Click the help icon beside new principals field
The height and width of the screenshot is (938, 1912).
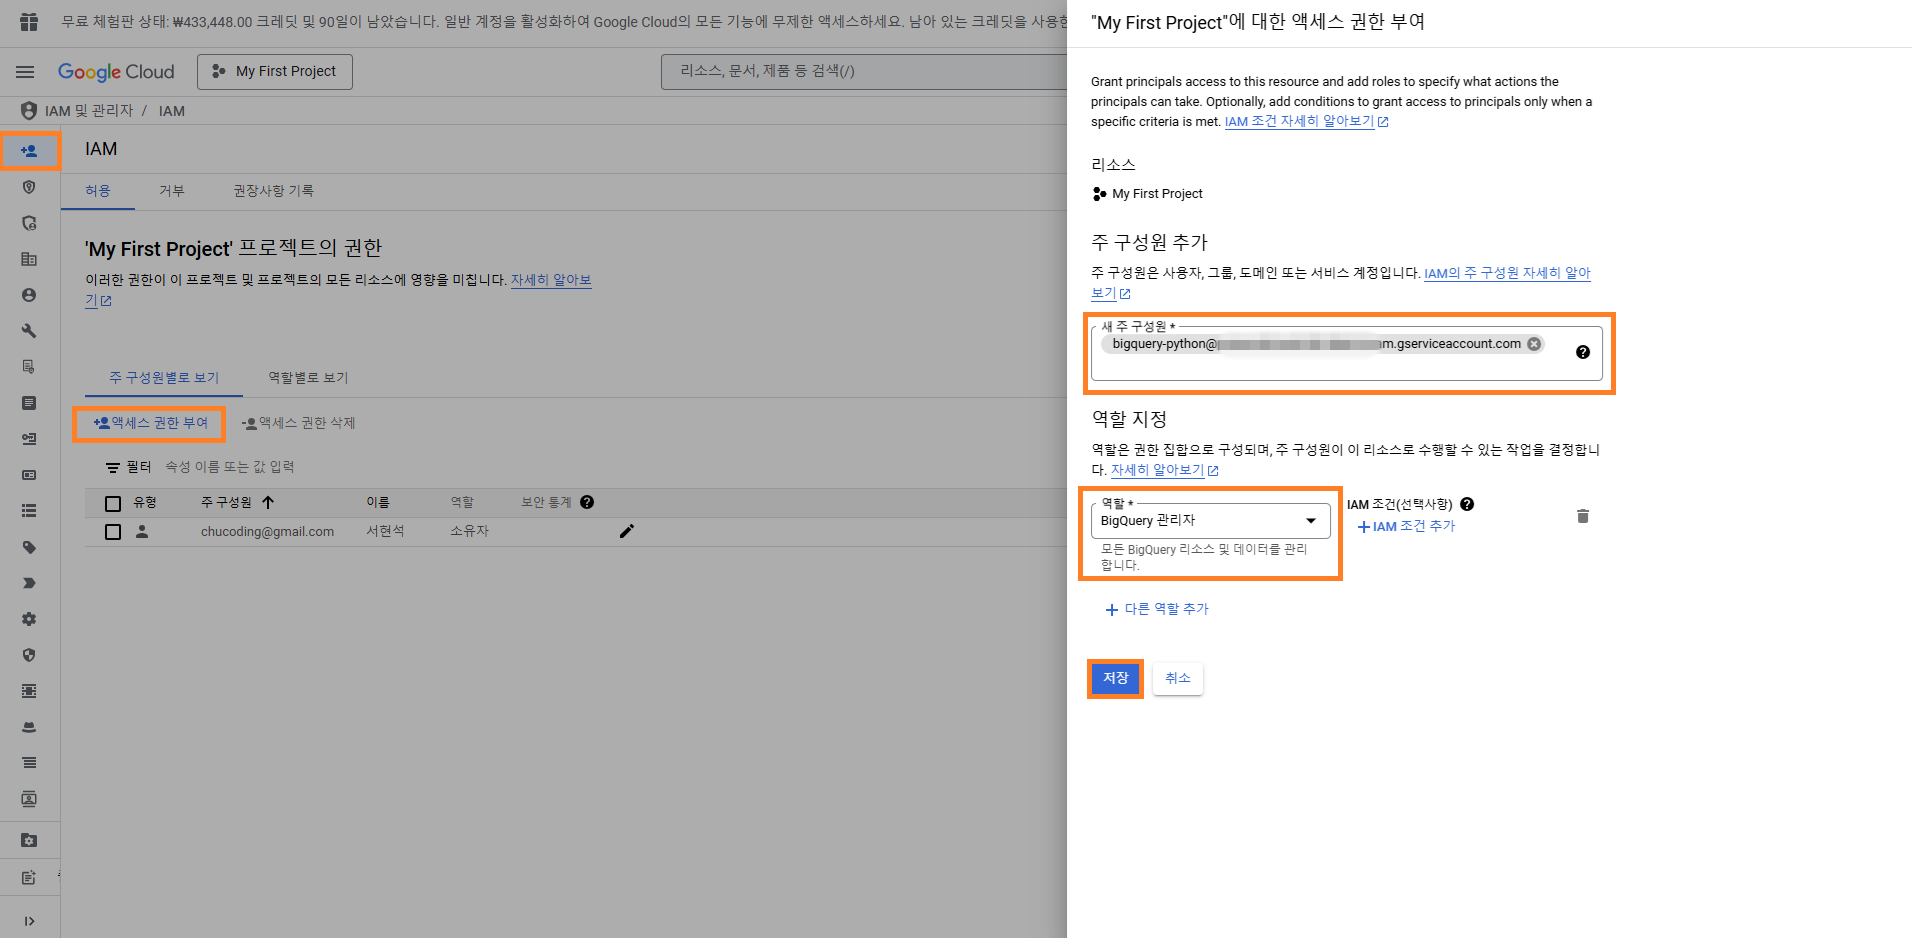point(1583,352)
